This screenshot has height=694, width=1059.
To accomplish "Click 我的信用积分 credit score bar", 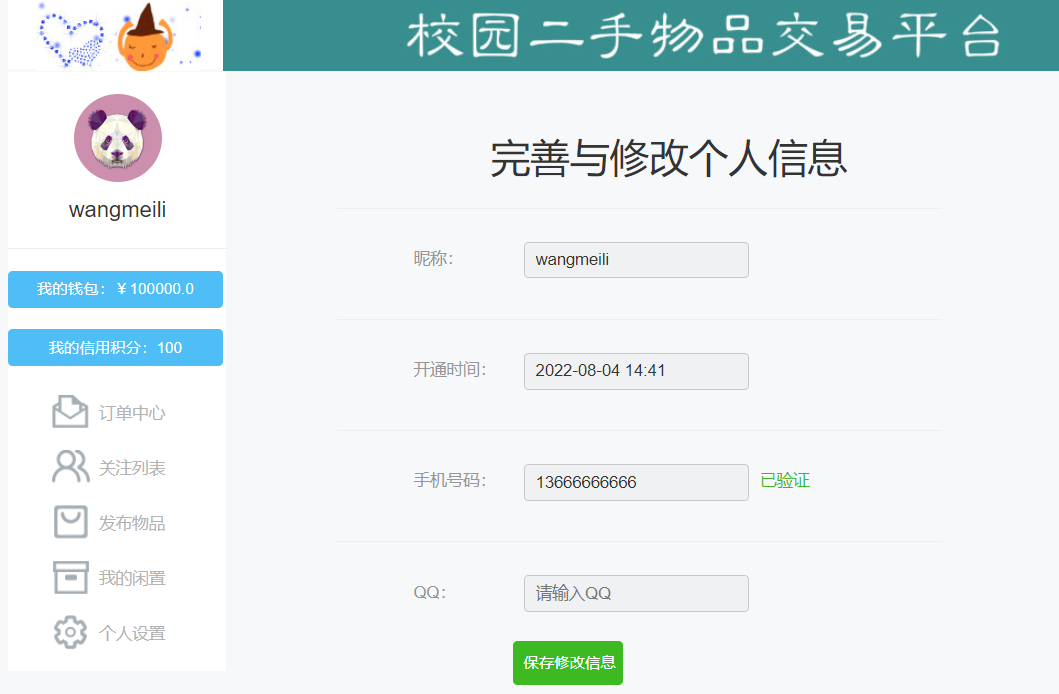I will [x=115, y=347].
